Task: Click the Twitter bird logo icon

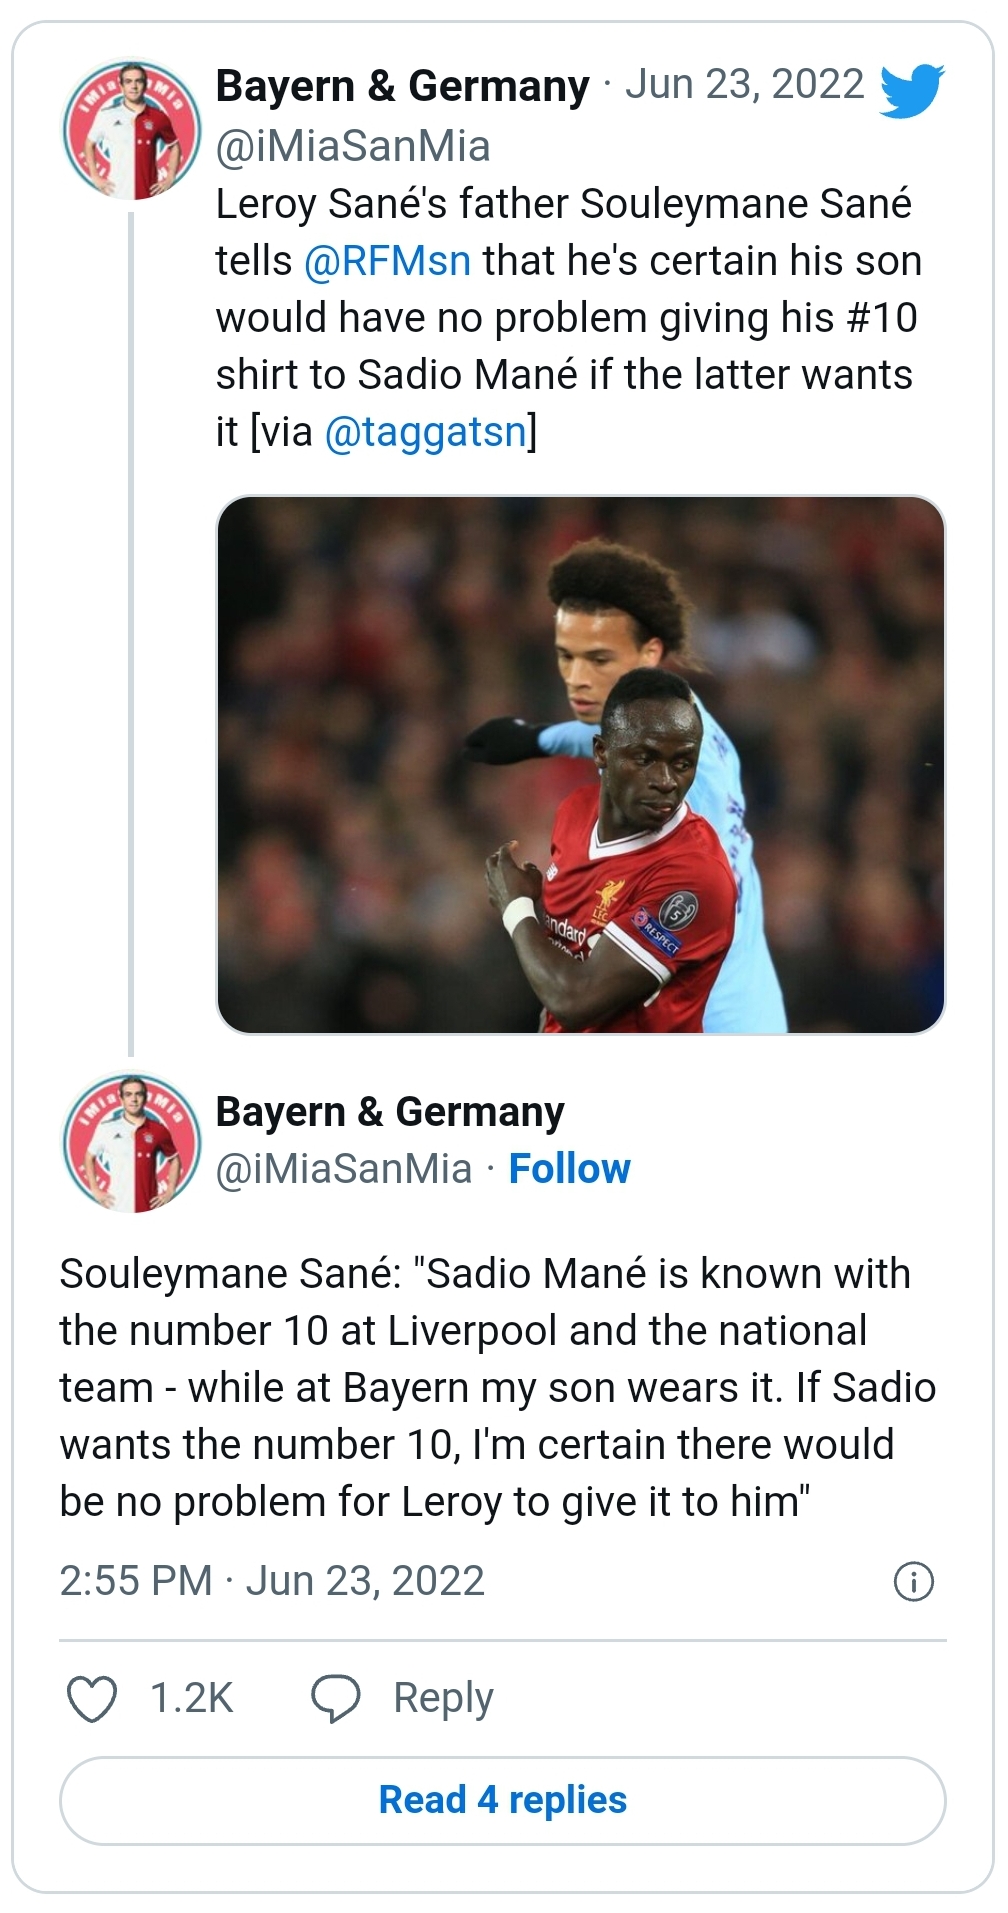Action: 912,90
